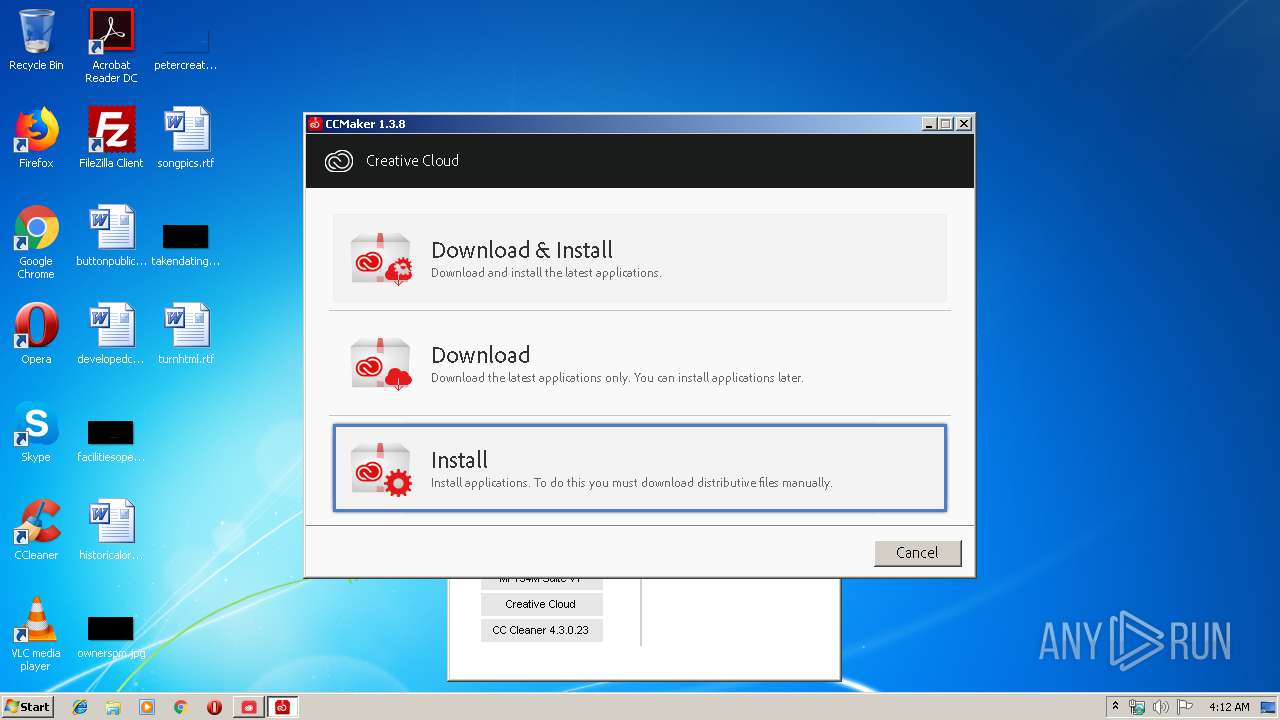Switch to first red Adobe taskbar window

[x=249, y=707]
